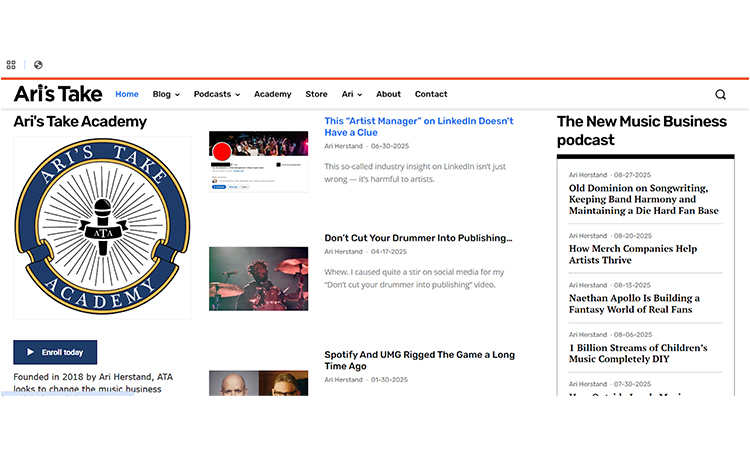Click the 08-06-2025 podcast date

coord(633,335)
